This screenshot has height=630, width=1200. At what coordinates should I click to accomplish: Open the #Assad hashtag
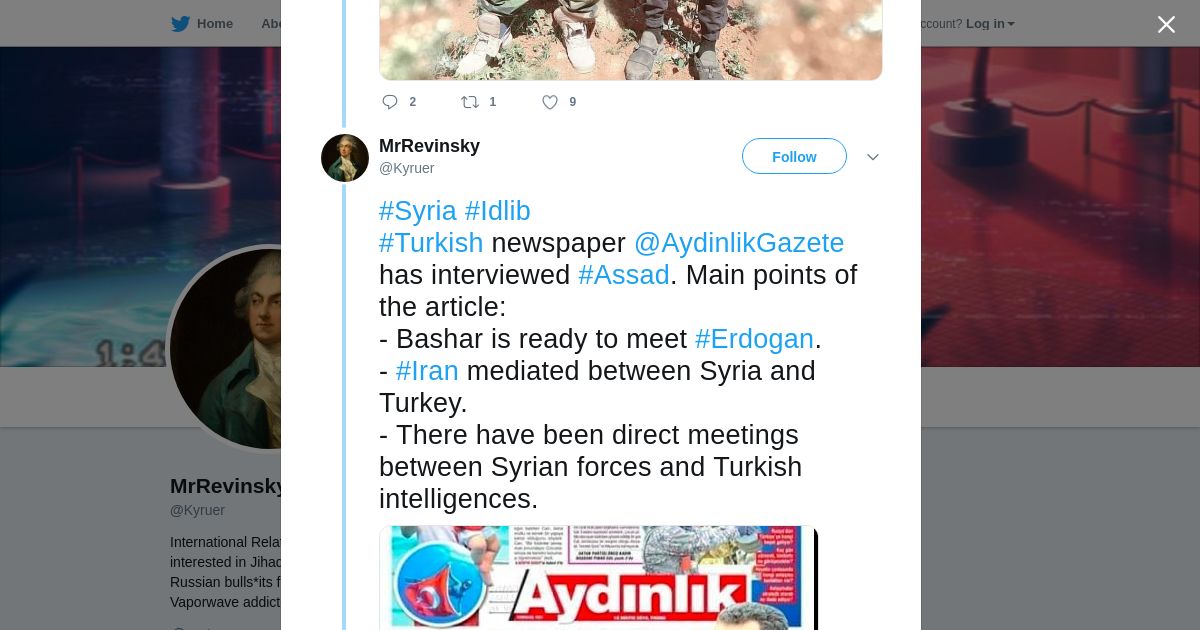[x=624, y=275]
